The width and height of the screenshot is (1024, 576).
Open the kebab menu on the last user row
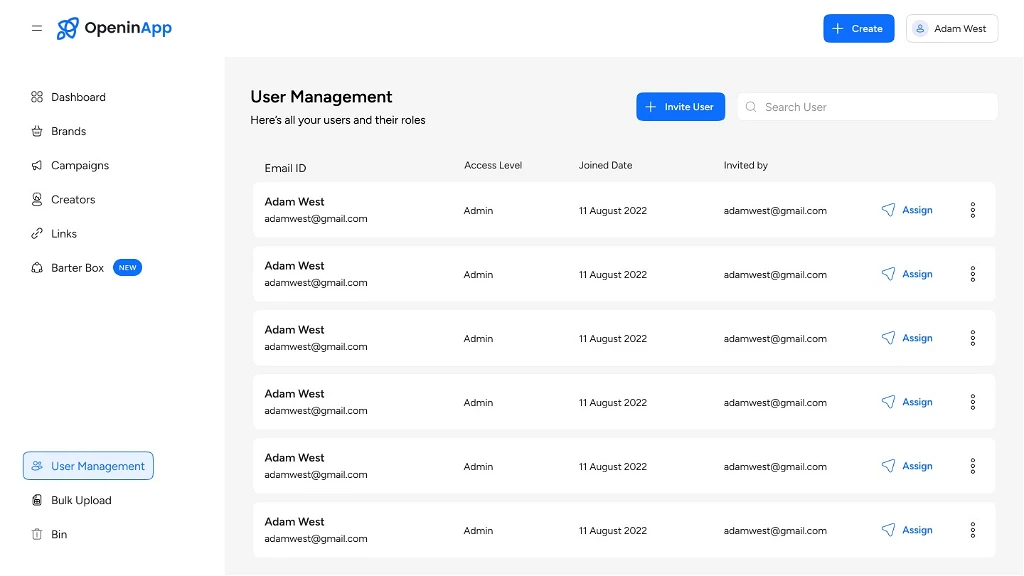(x=972, y=530)
